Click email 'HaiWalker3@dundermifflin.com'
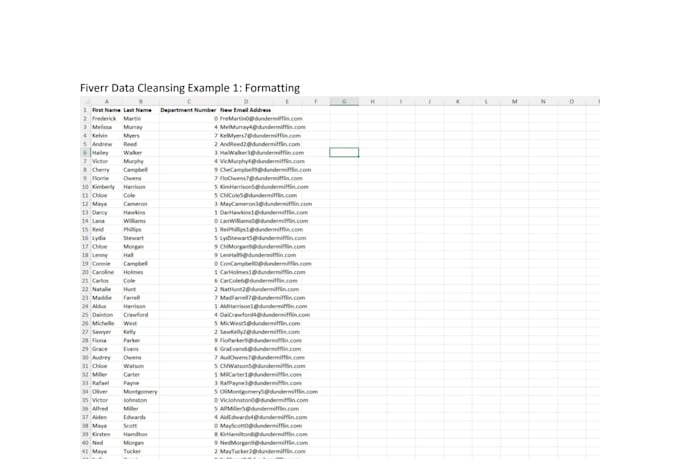Image resolution: width=680 pixels, height=459 pixels. point(262,153)
